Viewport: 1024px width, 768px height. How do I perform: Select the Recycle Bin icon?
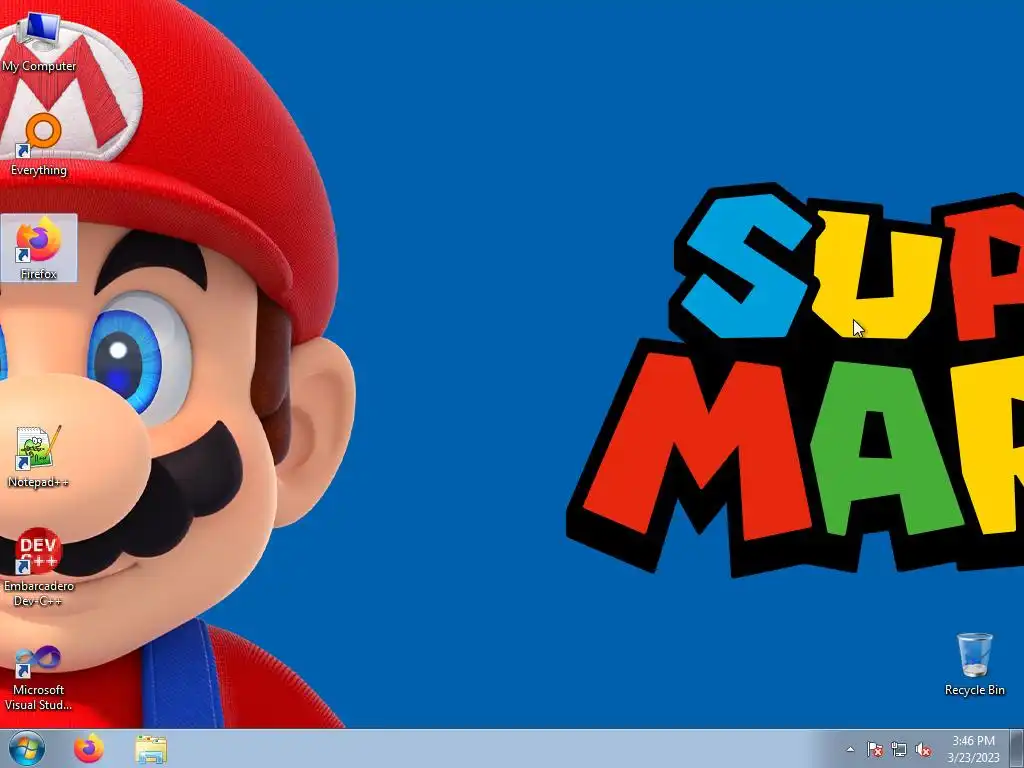pos(974,664)
